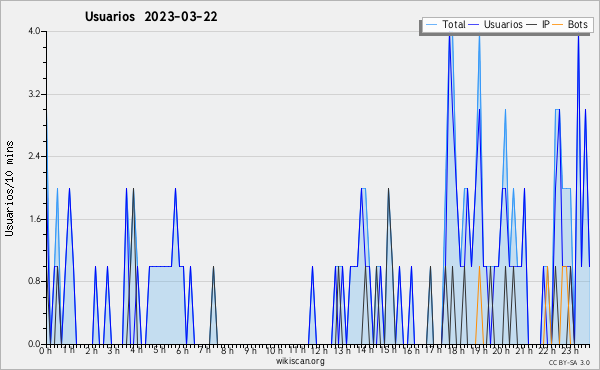Click the '16 h' x-axis label
The height and width of the screenshot is (370, 600).
click(411, 351)
